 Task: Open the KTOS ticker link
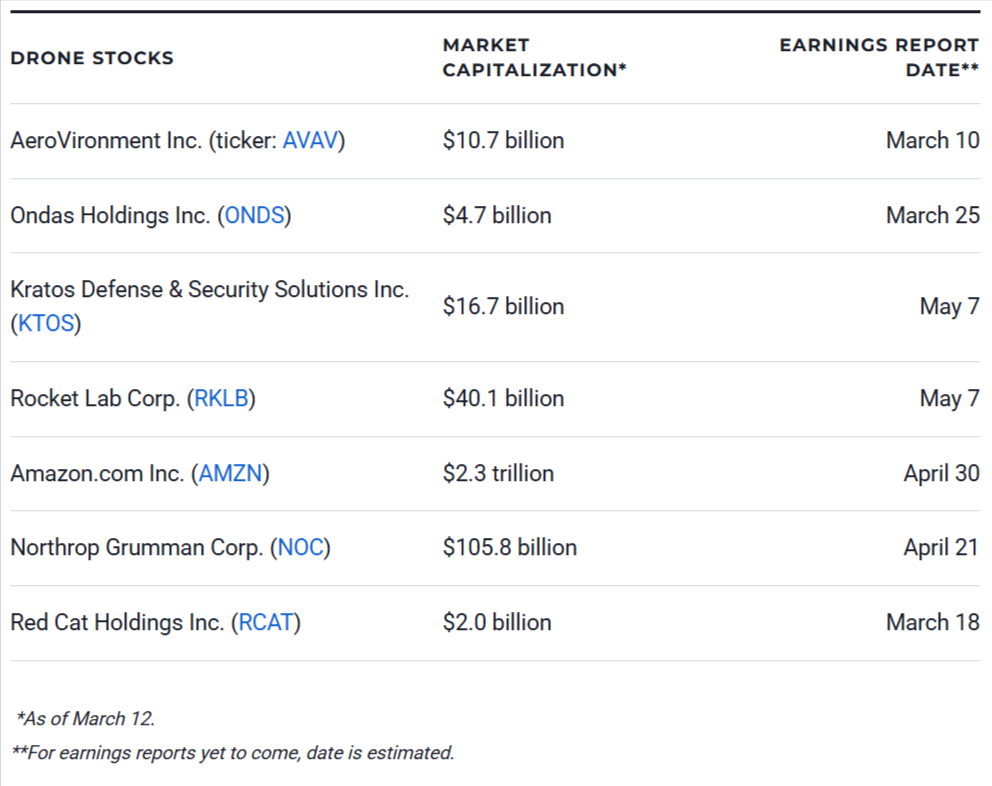[x=47, y=323]
